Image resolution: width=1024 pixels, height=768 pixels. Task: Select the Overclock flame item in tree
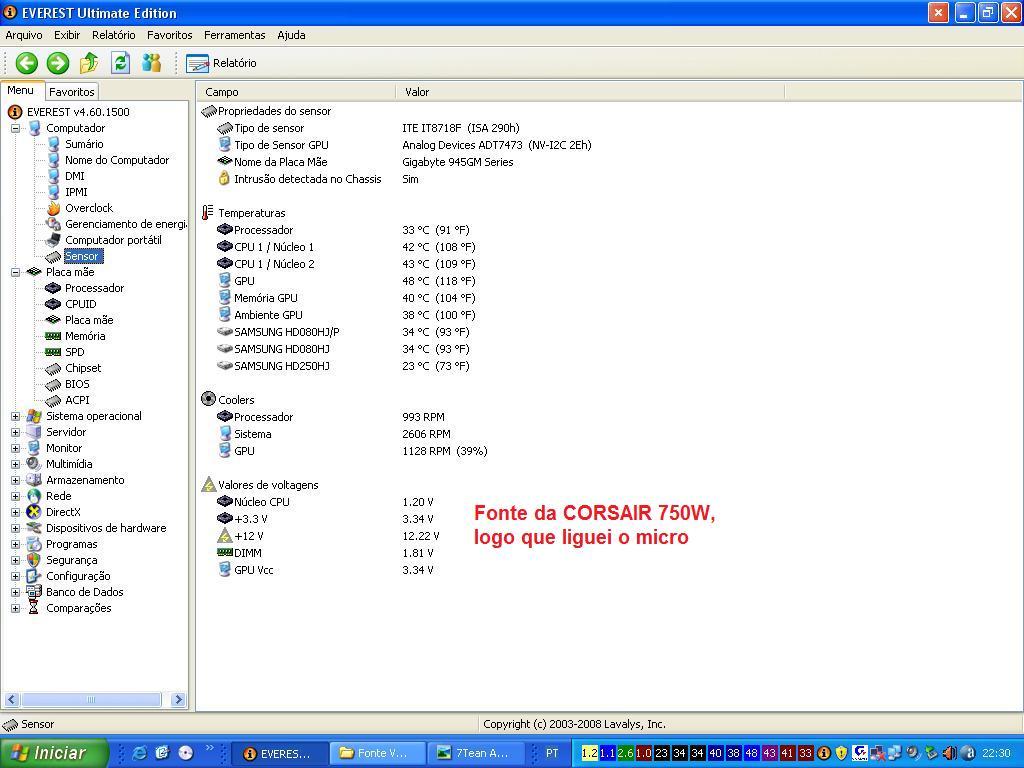(88, 208)
